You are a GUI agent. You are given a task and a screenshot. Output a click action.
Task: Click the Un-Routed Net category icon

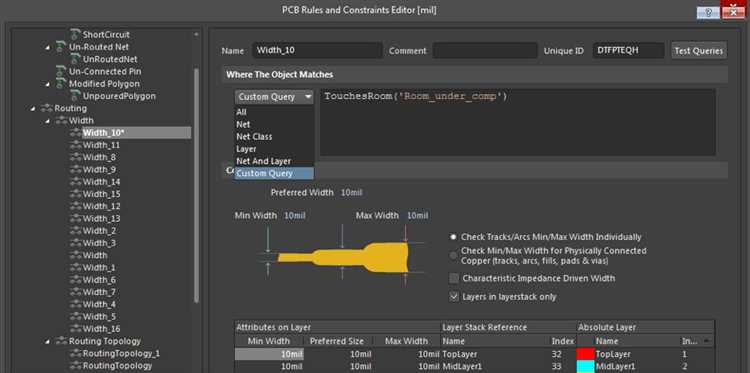(x=61, y=47)
